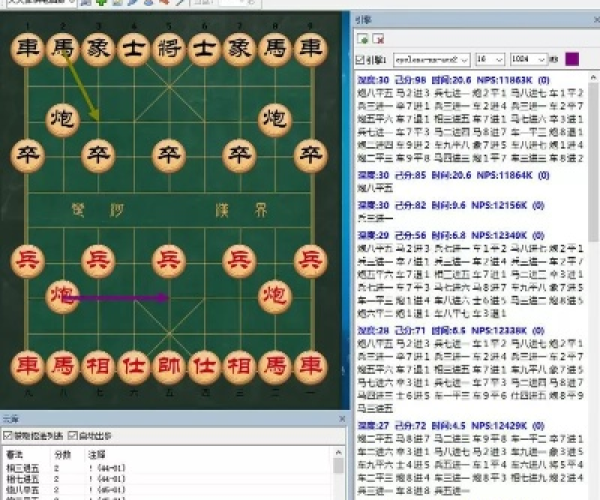This screenshot has height=500, width=600.
Task: Select the red 馬 on file 二
Action: tap(275, 367)
